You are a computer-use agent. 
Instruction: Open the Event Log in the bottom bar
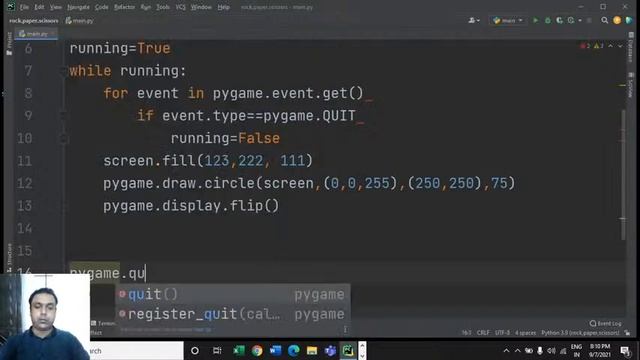click(x=606, y=323)
